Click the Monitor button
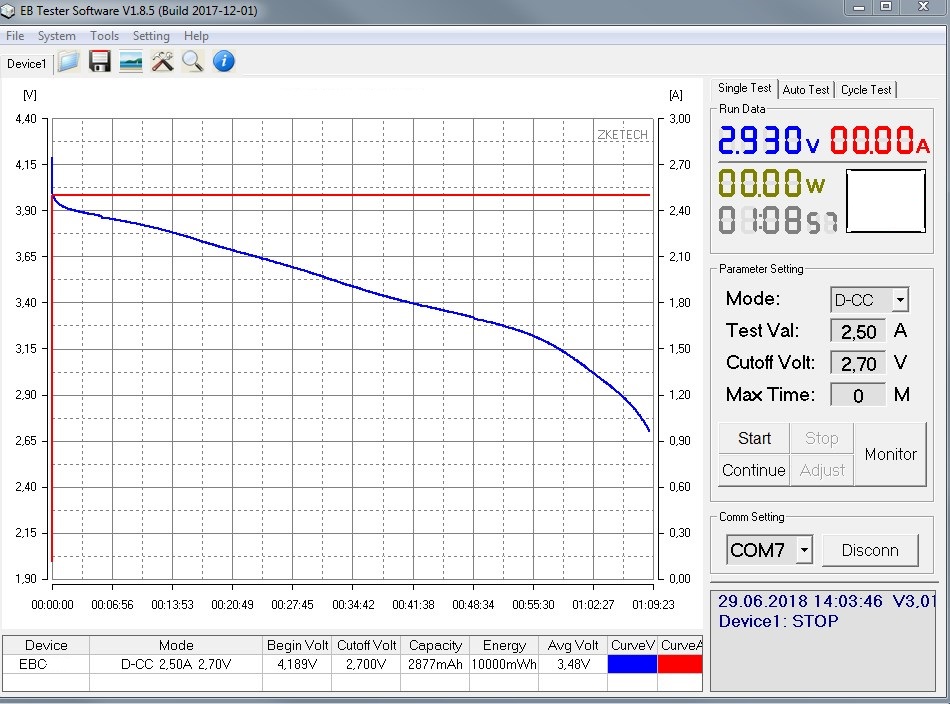 891,454
